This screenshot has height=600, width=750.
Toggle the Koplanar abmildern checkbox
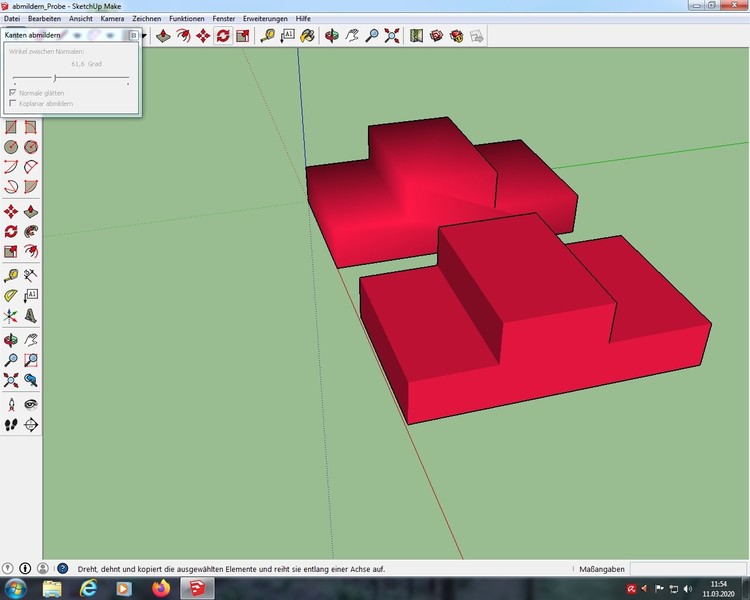[x=13, y=103]
